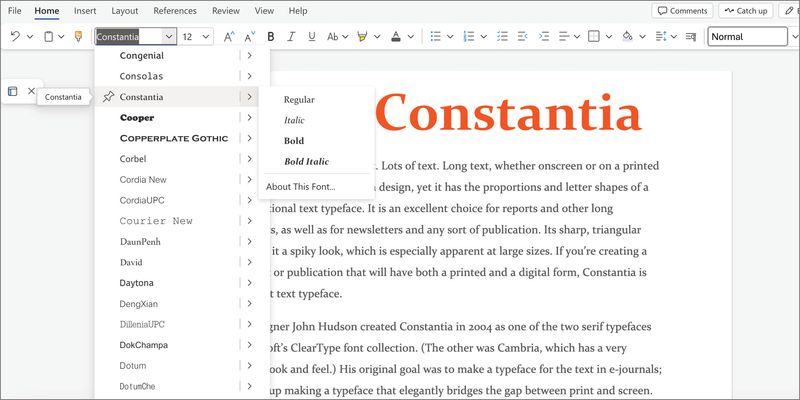Expand the Corbel font submenu arrow
800x400 pixels.
[x=249, y=159]
